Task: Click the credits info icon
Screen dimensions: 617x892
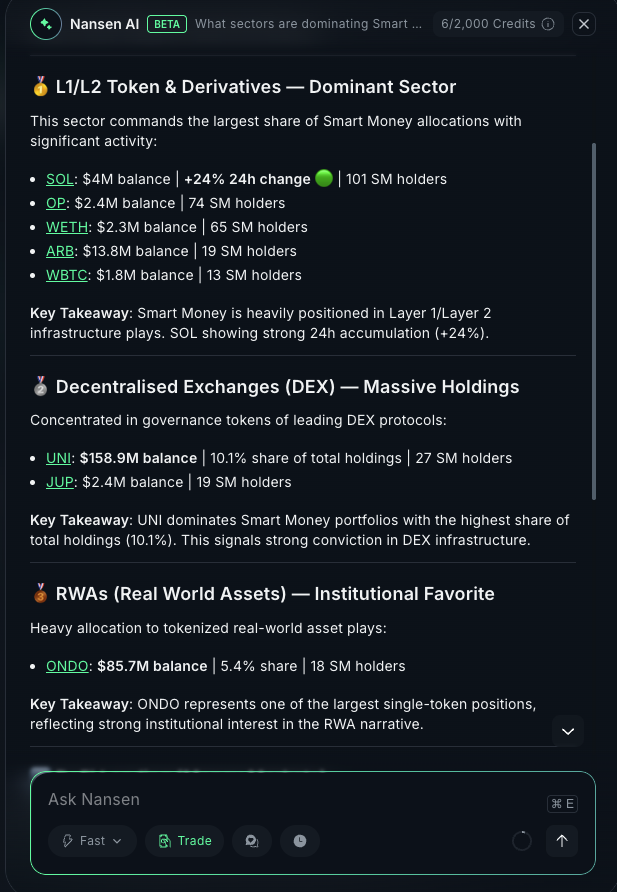Action: pos(548,24)
